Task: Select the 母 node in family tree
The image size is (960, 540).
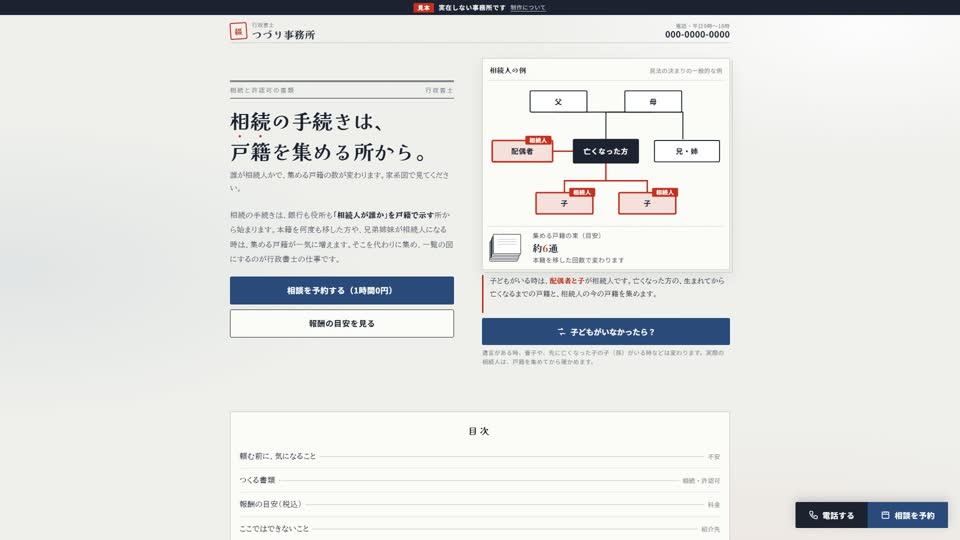Action: pos(653,102)
